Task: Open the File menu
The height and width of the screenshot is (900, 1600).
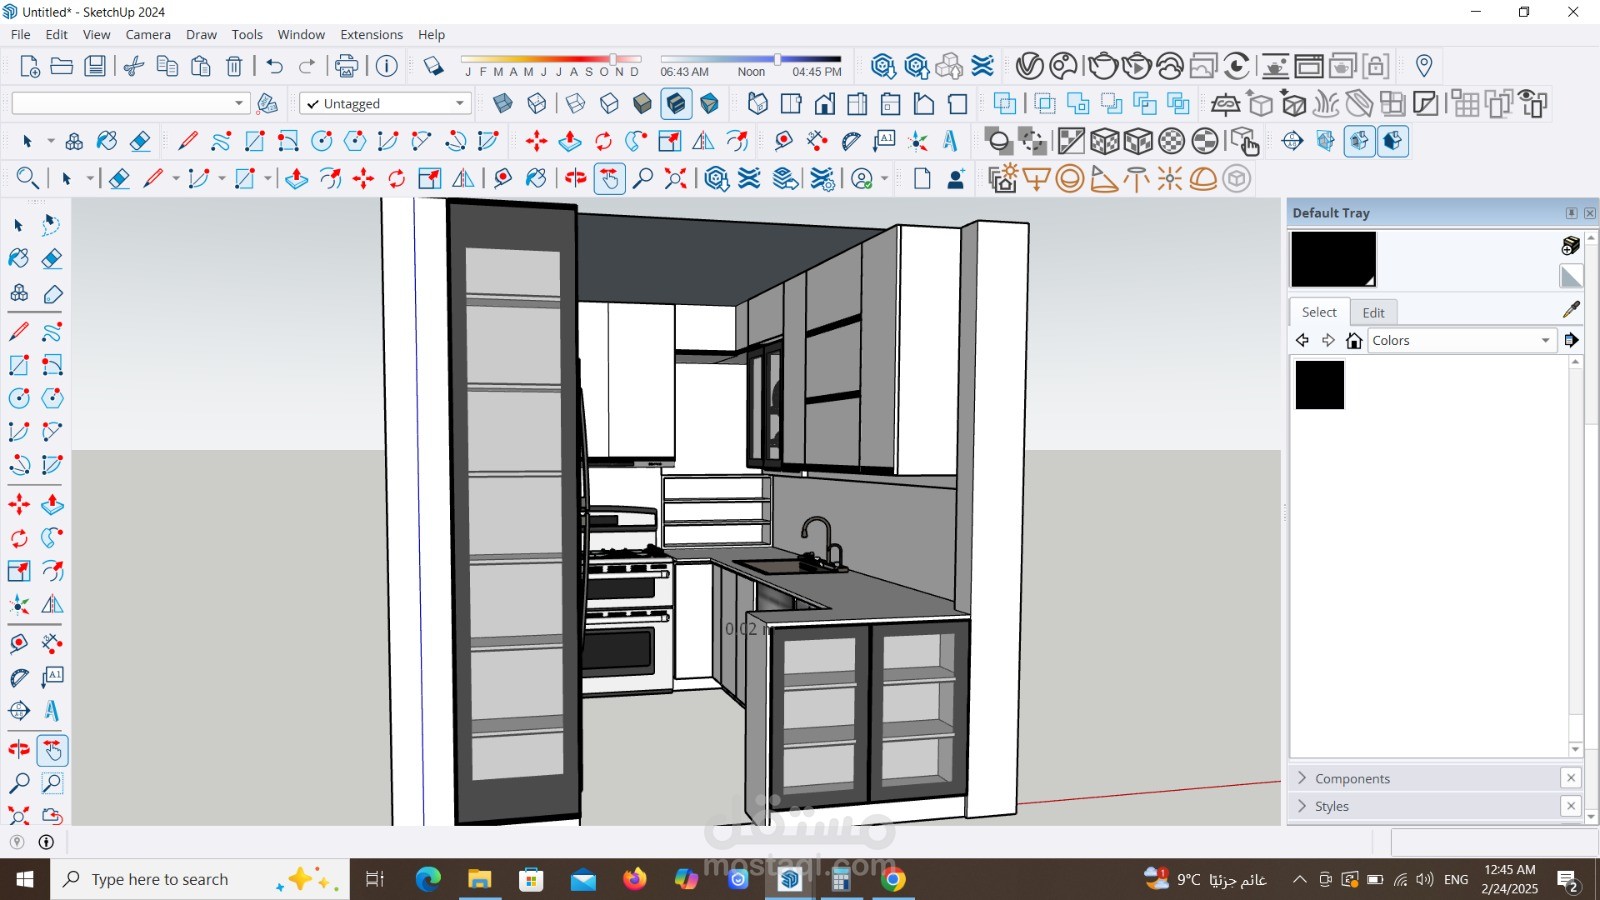Action: [21, 34]
